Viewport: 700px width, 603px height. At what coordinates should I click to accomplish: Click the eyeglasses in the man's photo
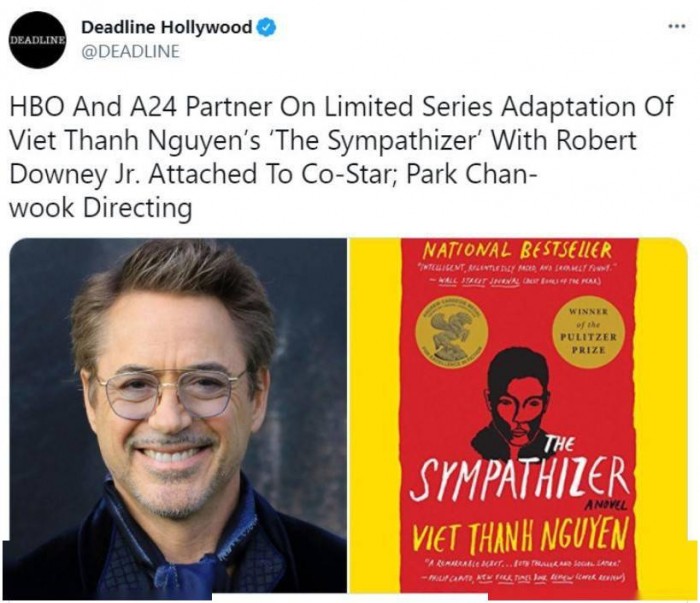point(171,392)
